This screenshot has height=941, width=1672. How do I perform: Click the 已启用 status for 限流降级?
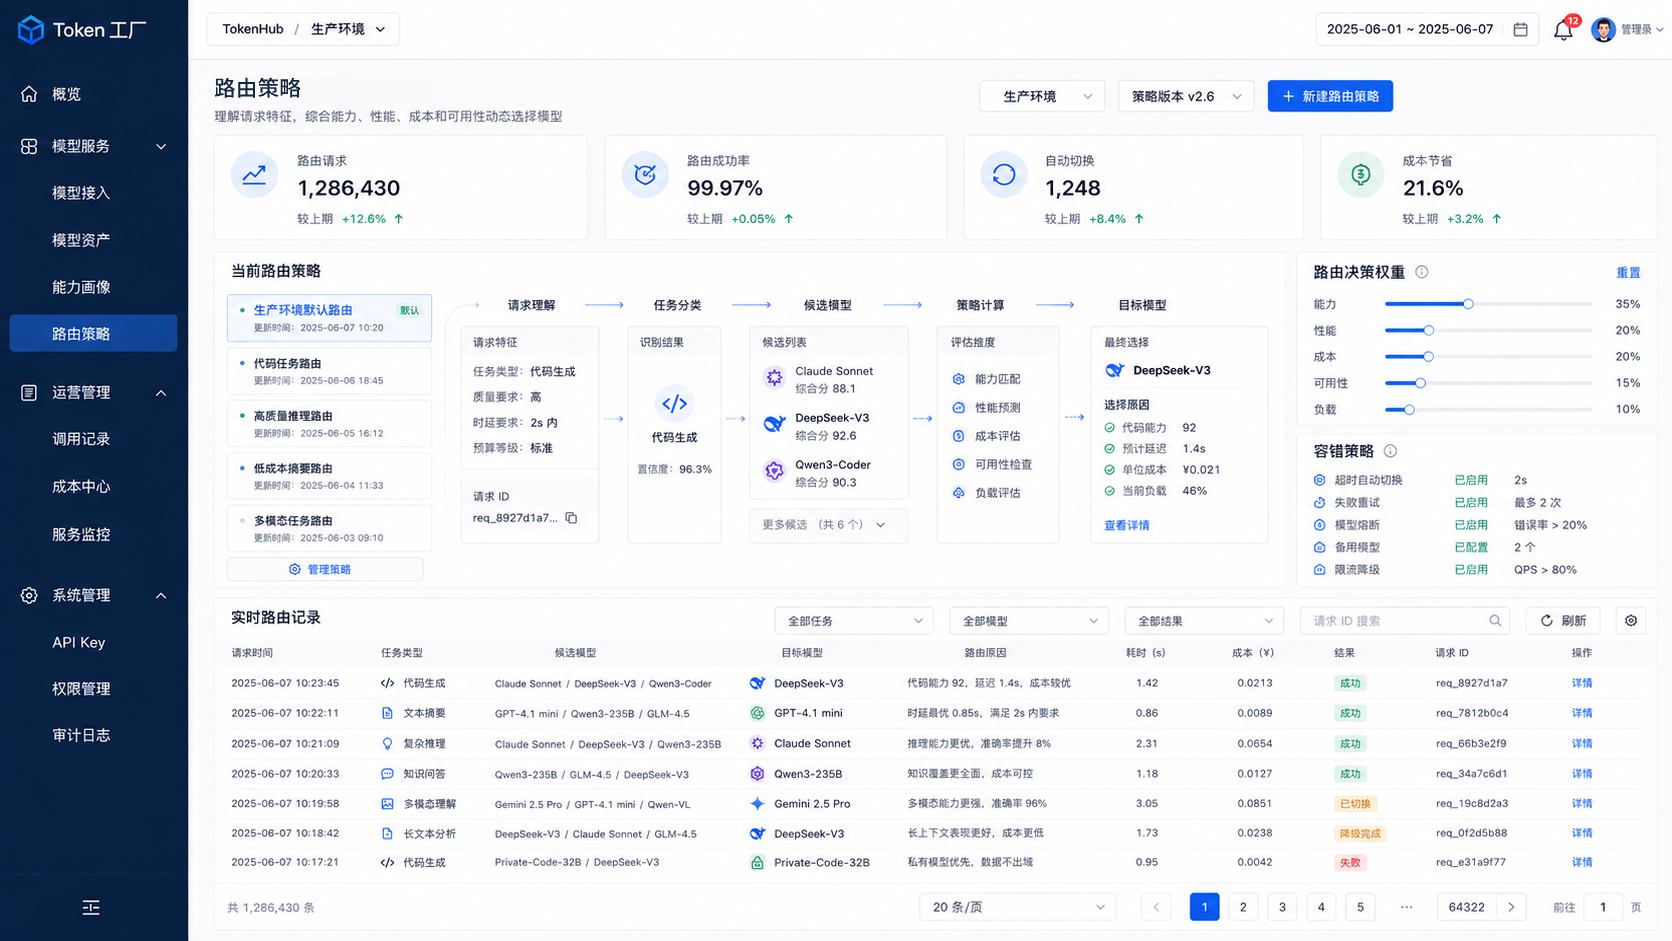click(x=1471, y=570)
